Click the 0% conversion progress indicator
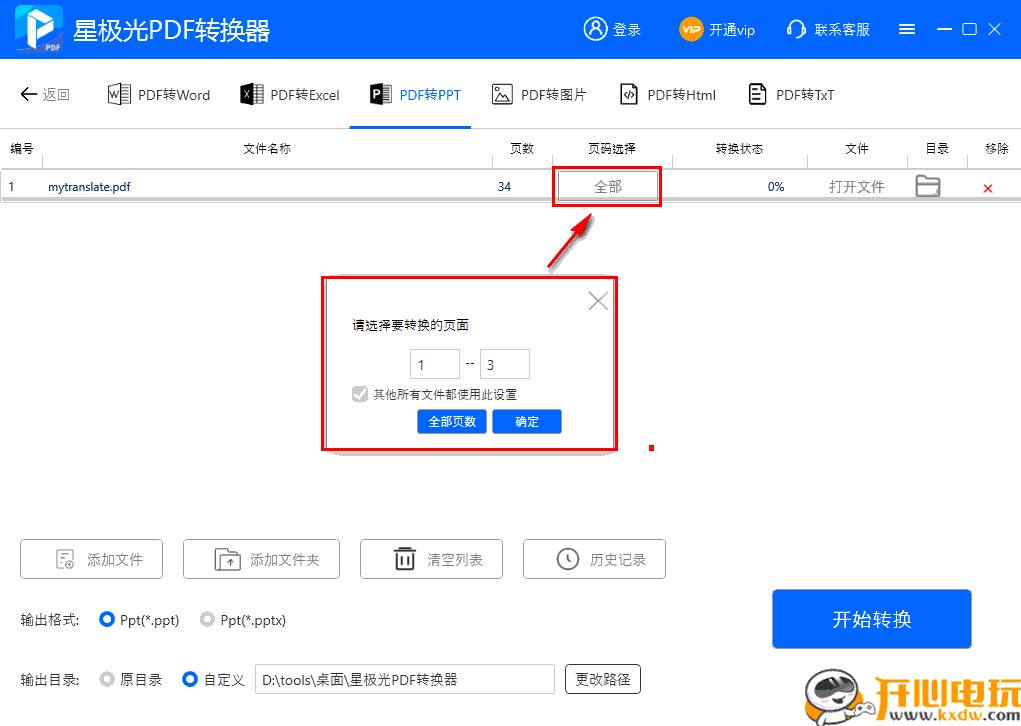 [776, 186]
